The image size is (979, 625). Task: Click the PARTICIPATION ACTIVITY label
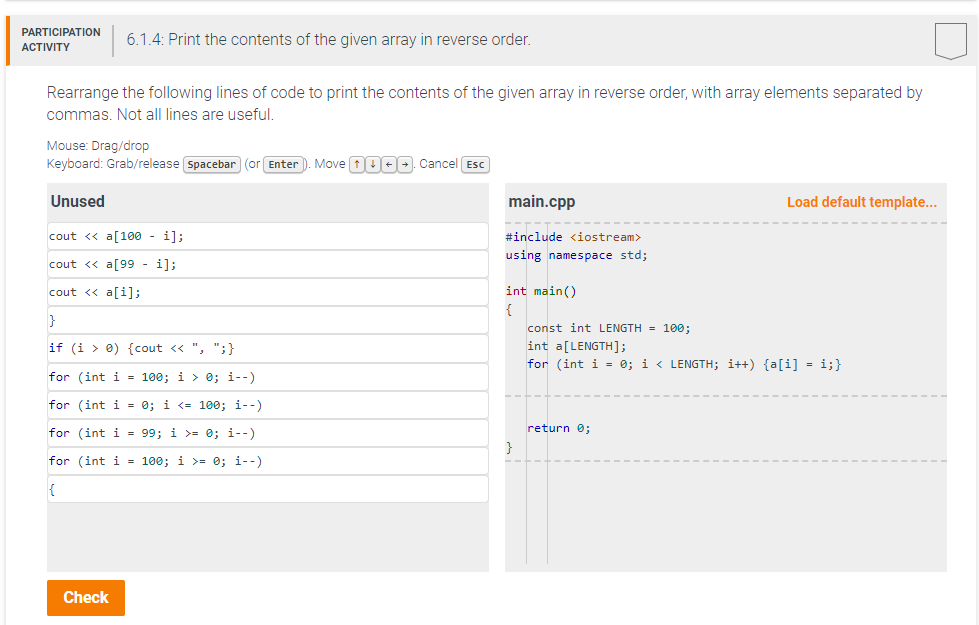[61, 39]
